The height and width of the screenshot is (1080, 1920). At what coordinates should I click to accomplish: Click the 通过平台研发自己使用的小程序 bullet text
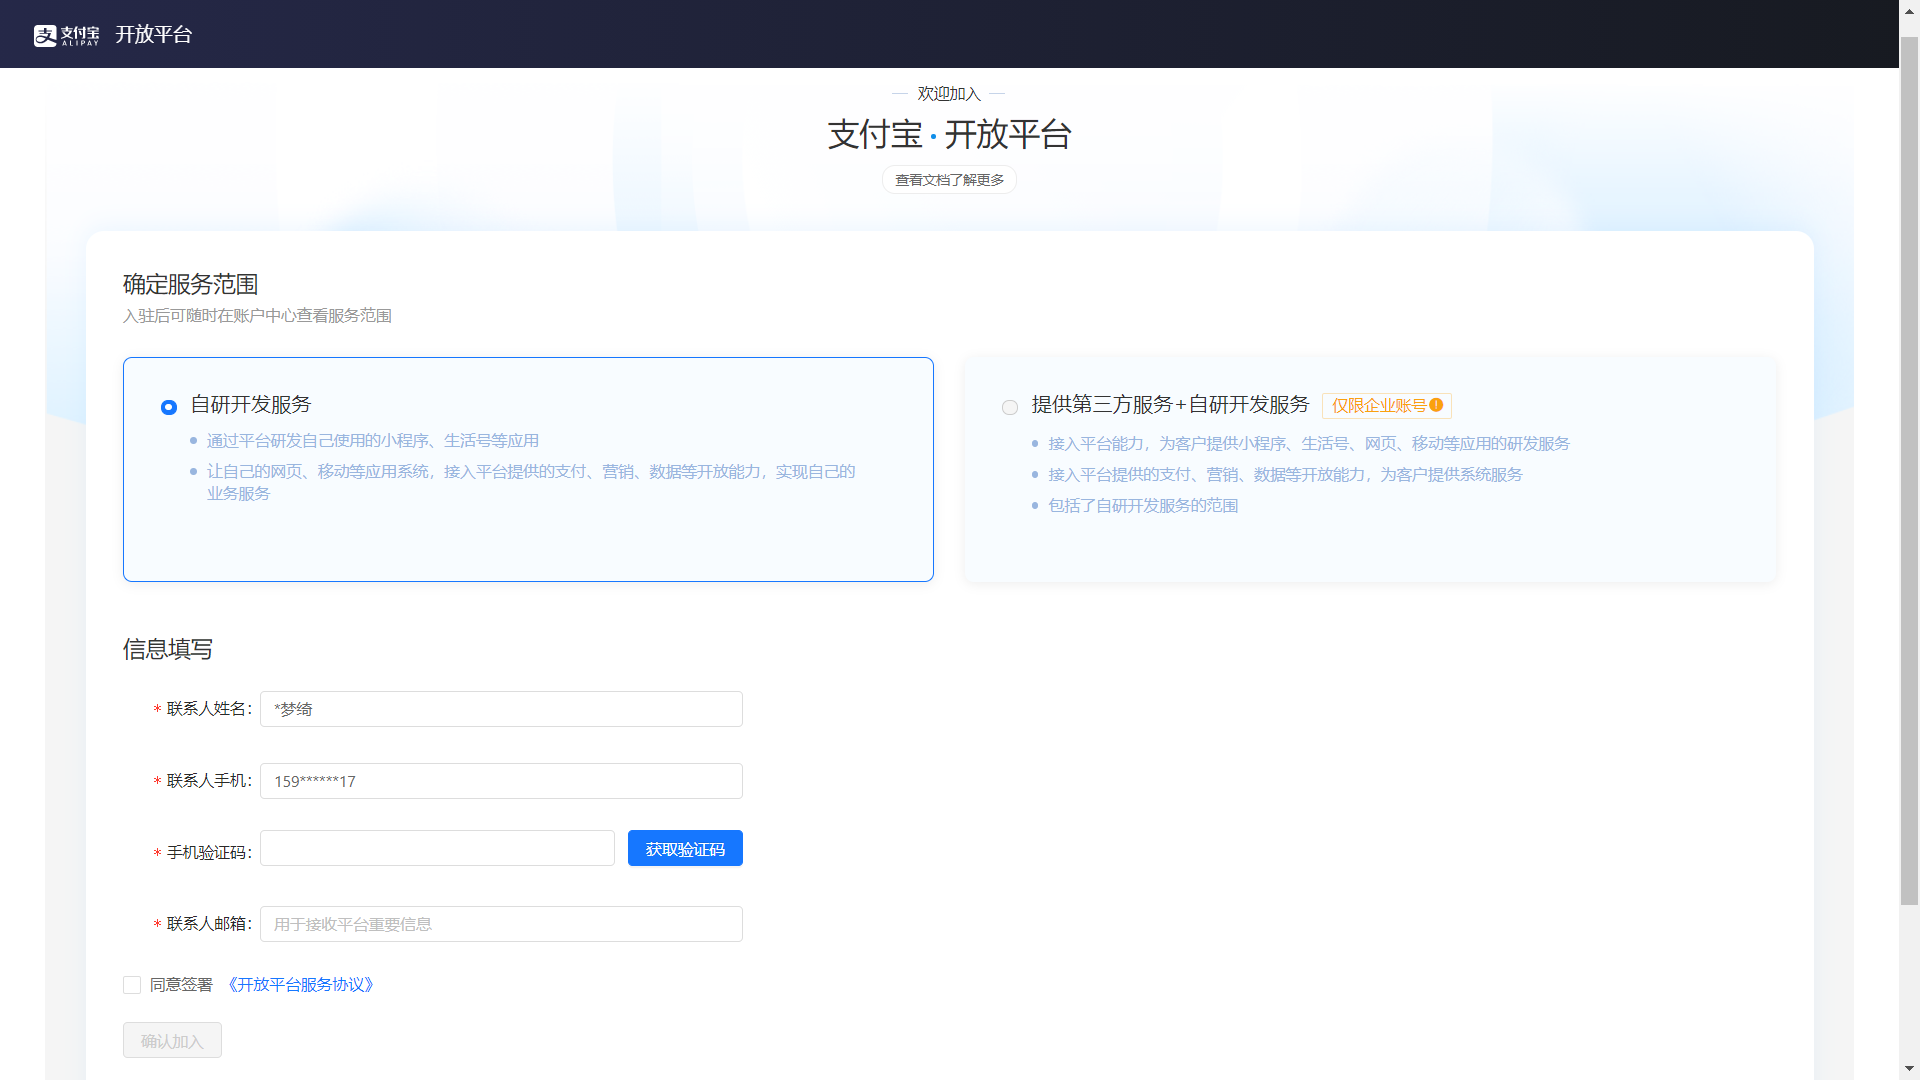(x=373, y=441)
